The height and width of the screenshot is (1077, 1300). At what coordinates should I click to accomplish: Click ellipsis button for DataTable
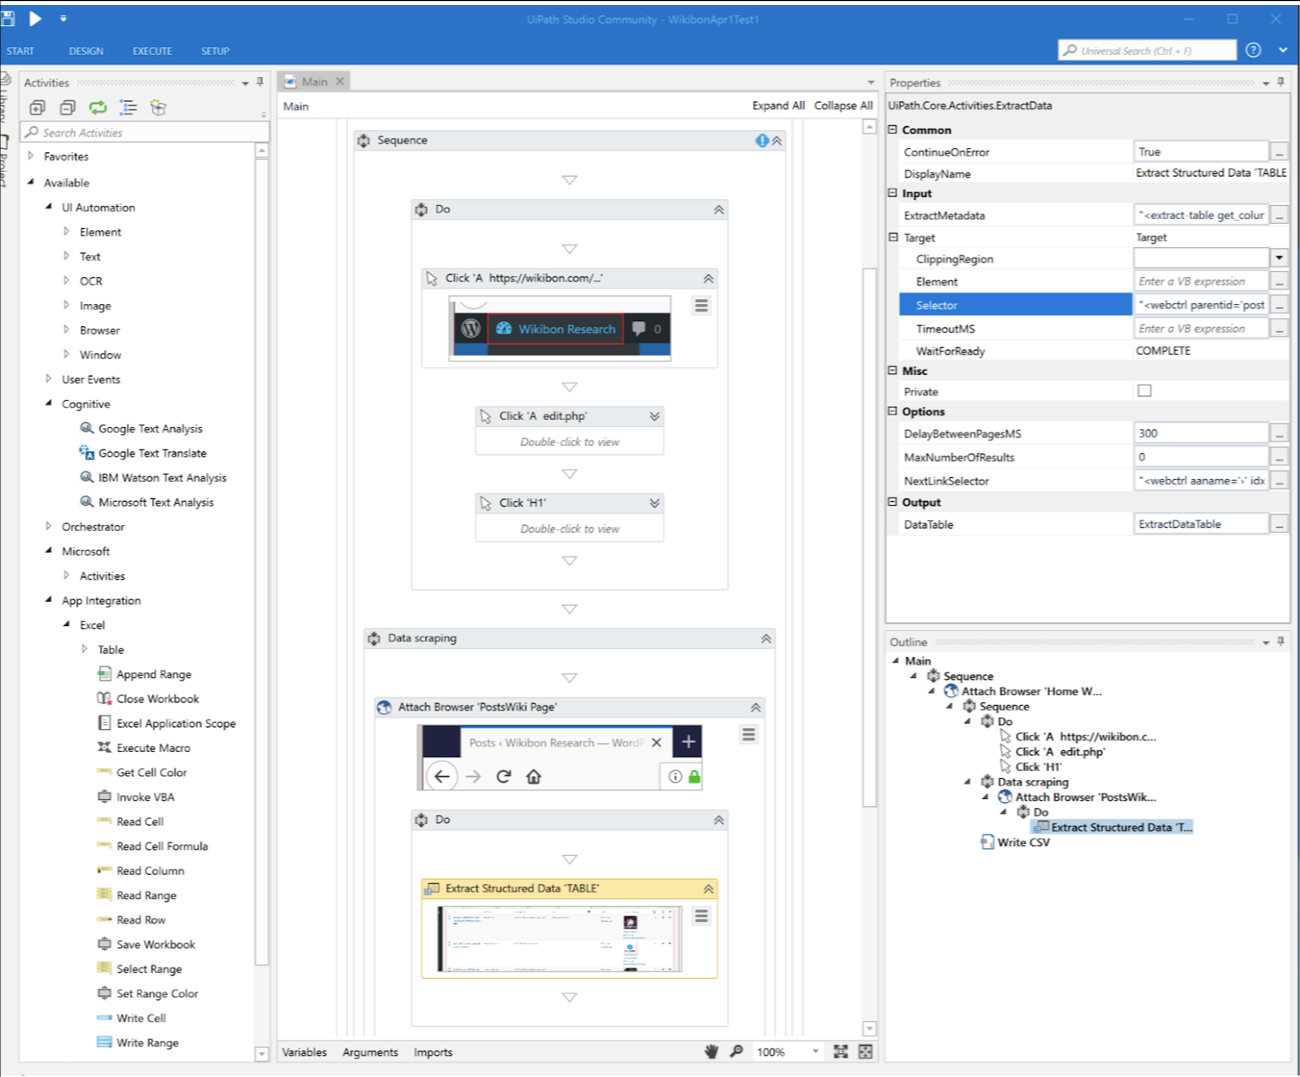pos(1279,523)
